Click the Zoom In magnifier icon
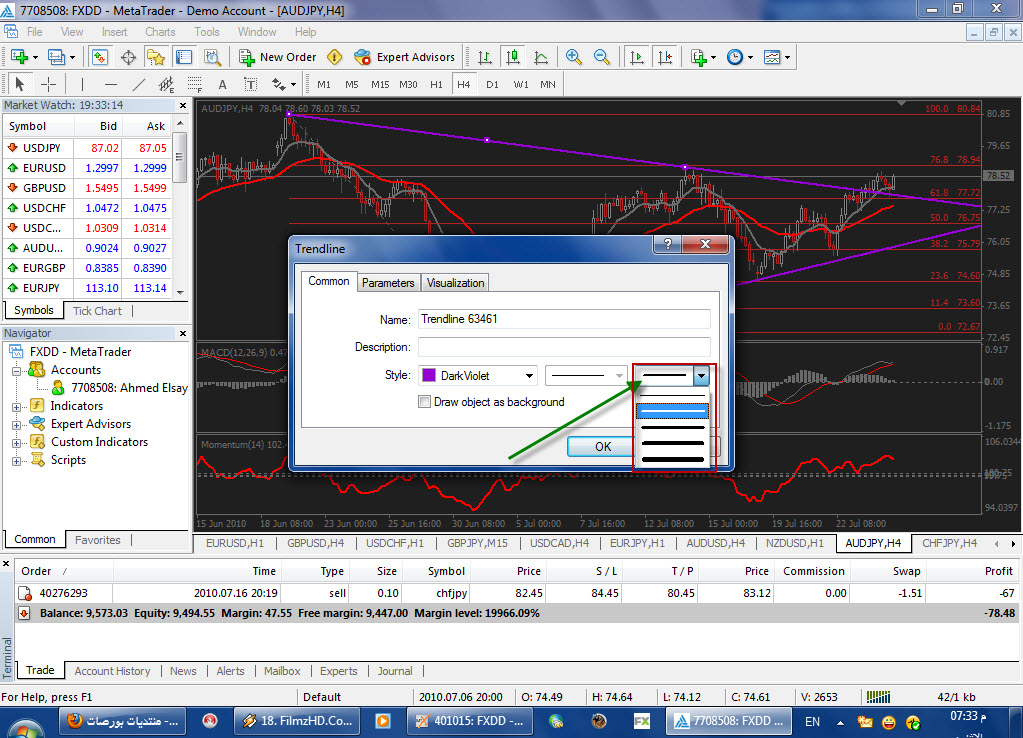Image resolution: width=1023 pixels, height=738 pixels. (x=574, y=57)
